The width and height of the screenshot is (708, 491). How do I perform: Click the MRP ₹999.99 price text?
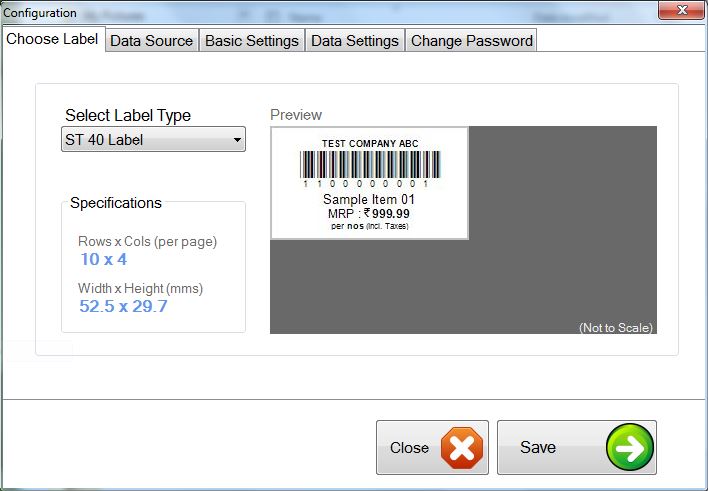click(x=369, y=213)
